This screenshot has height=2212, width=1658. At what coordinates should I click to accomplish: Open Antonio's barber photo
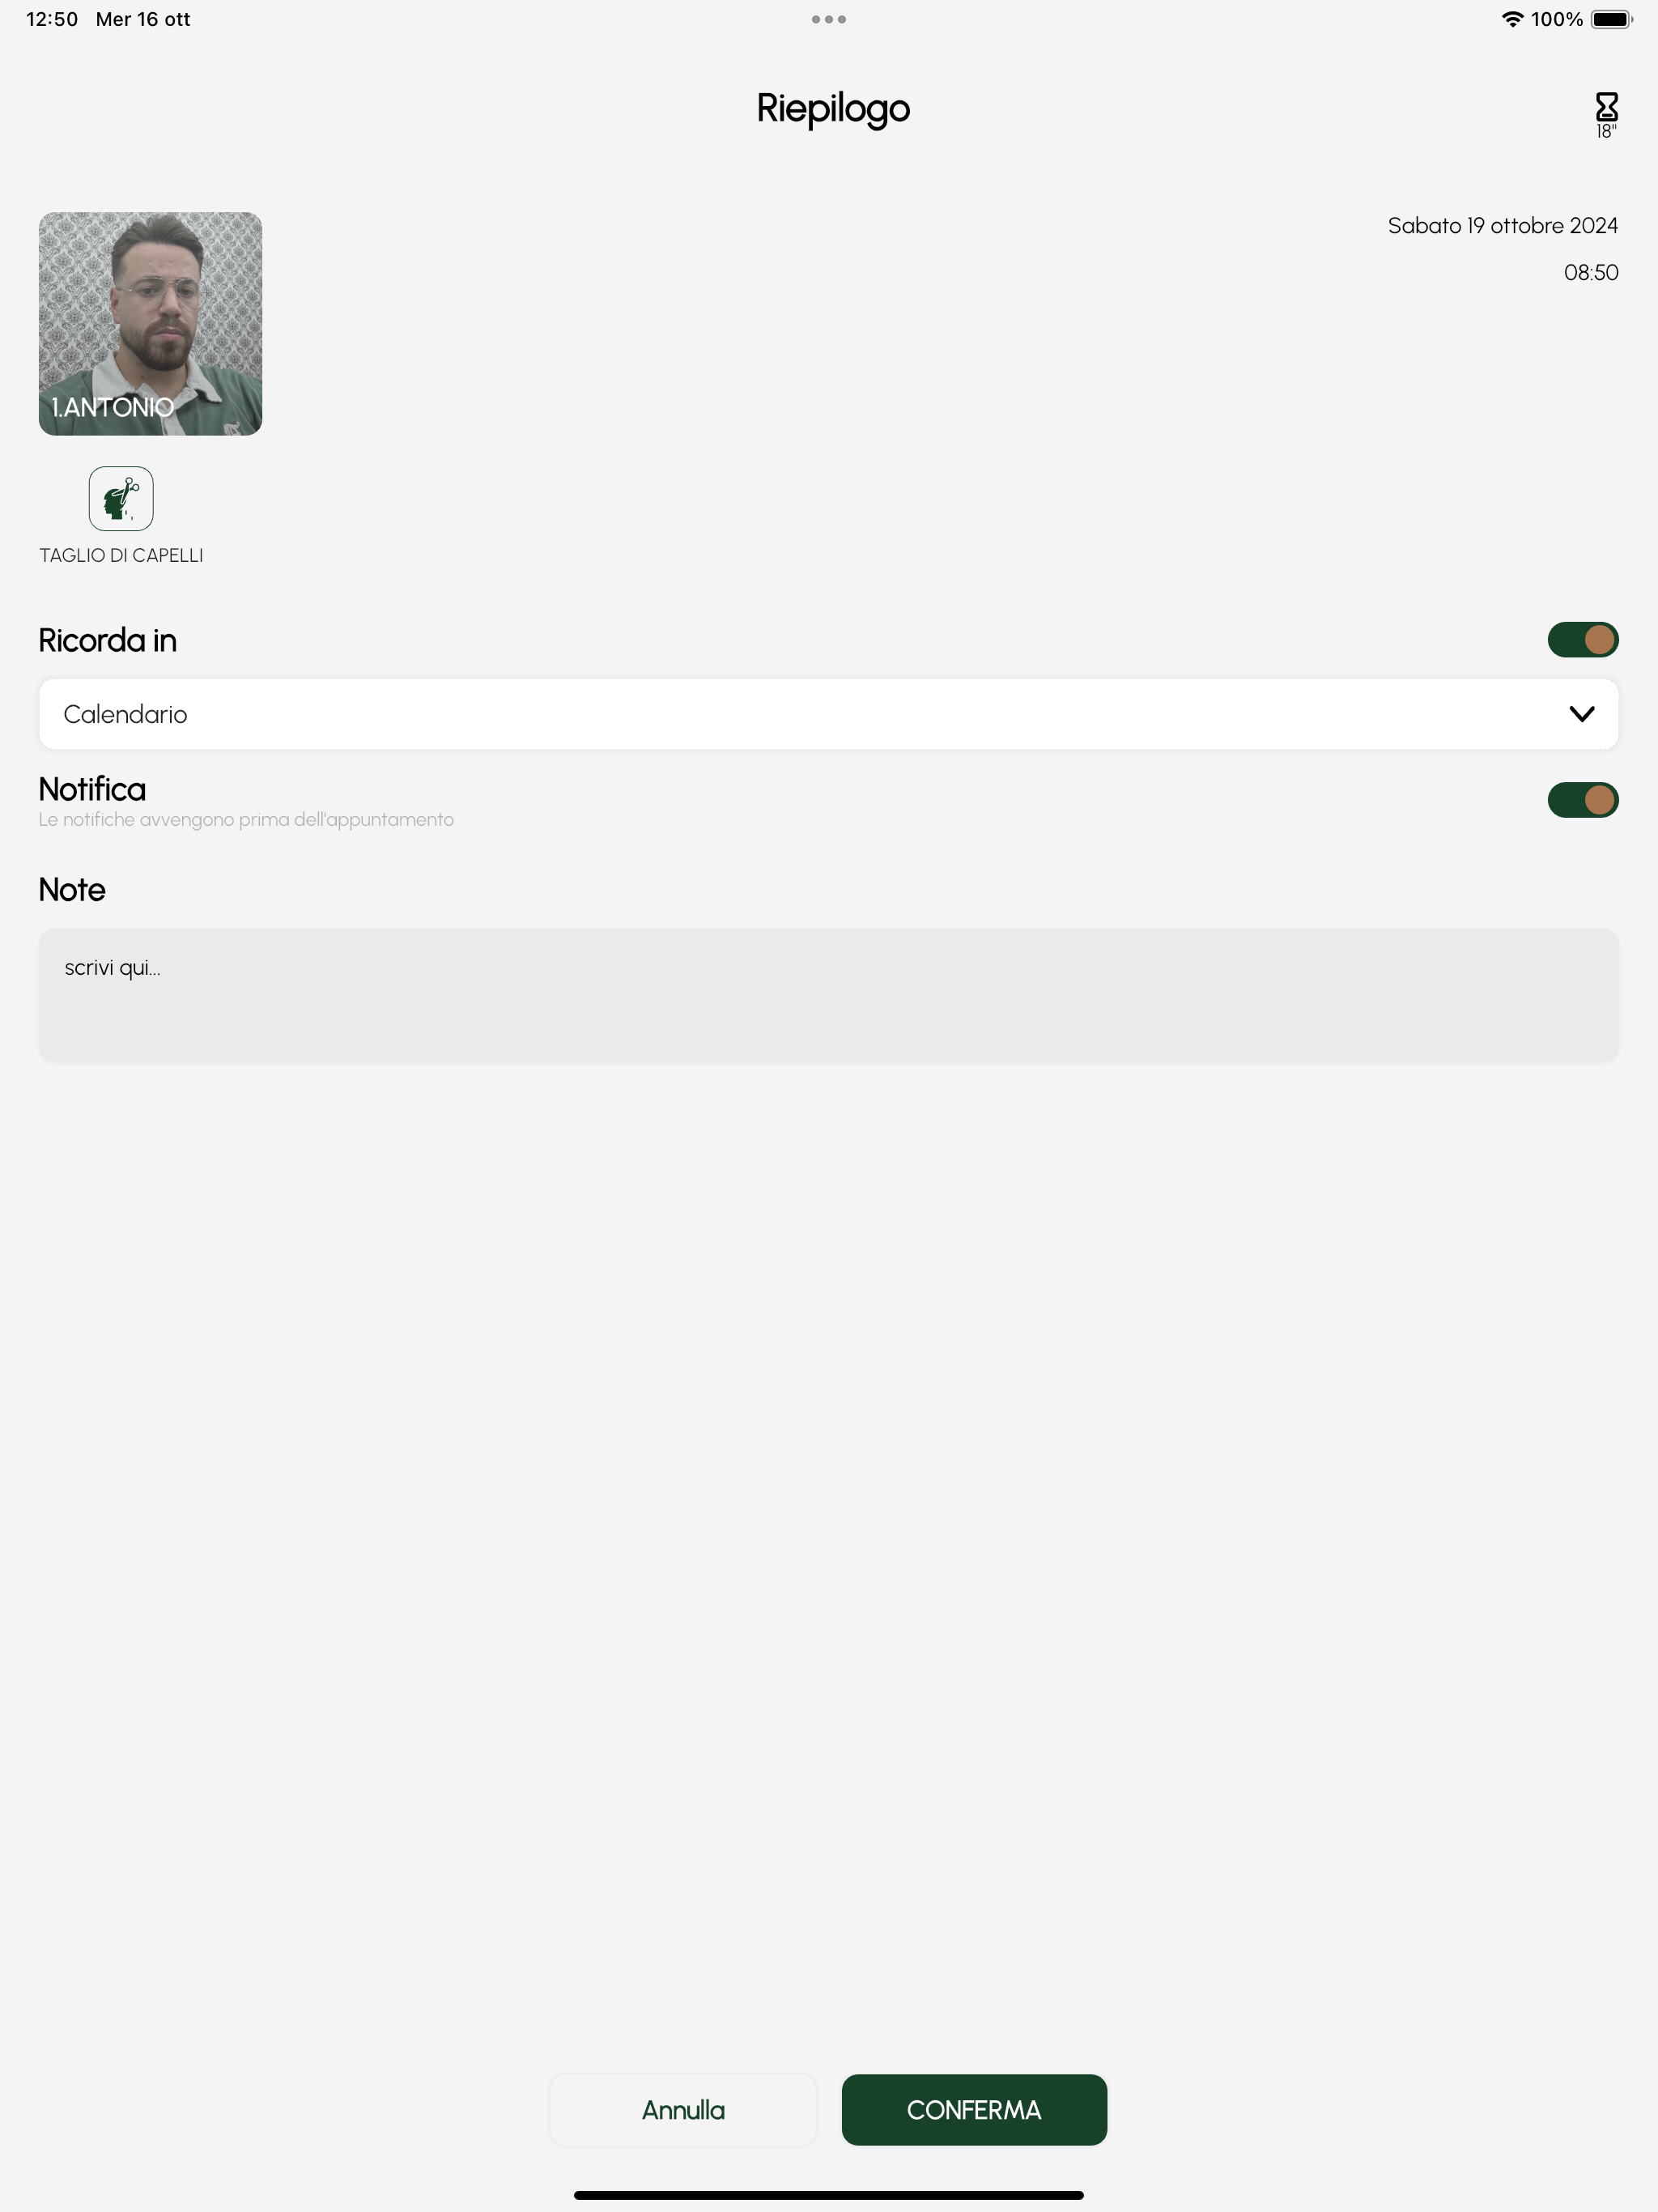(x=150, y=323)
